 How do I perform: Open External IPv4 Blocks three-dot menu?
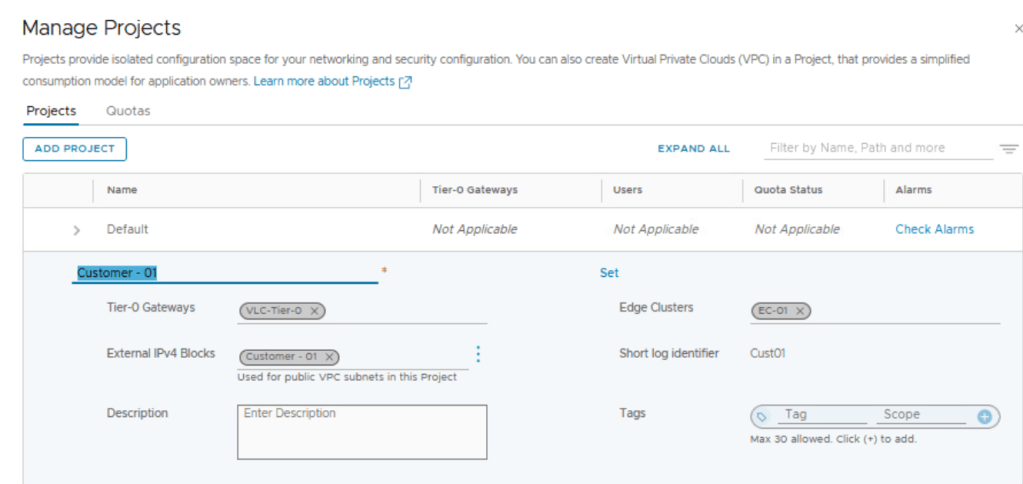[x=478, y=354]
